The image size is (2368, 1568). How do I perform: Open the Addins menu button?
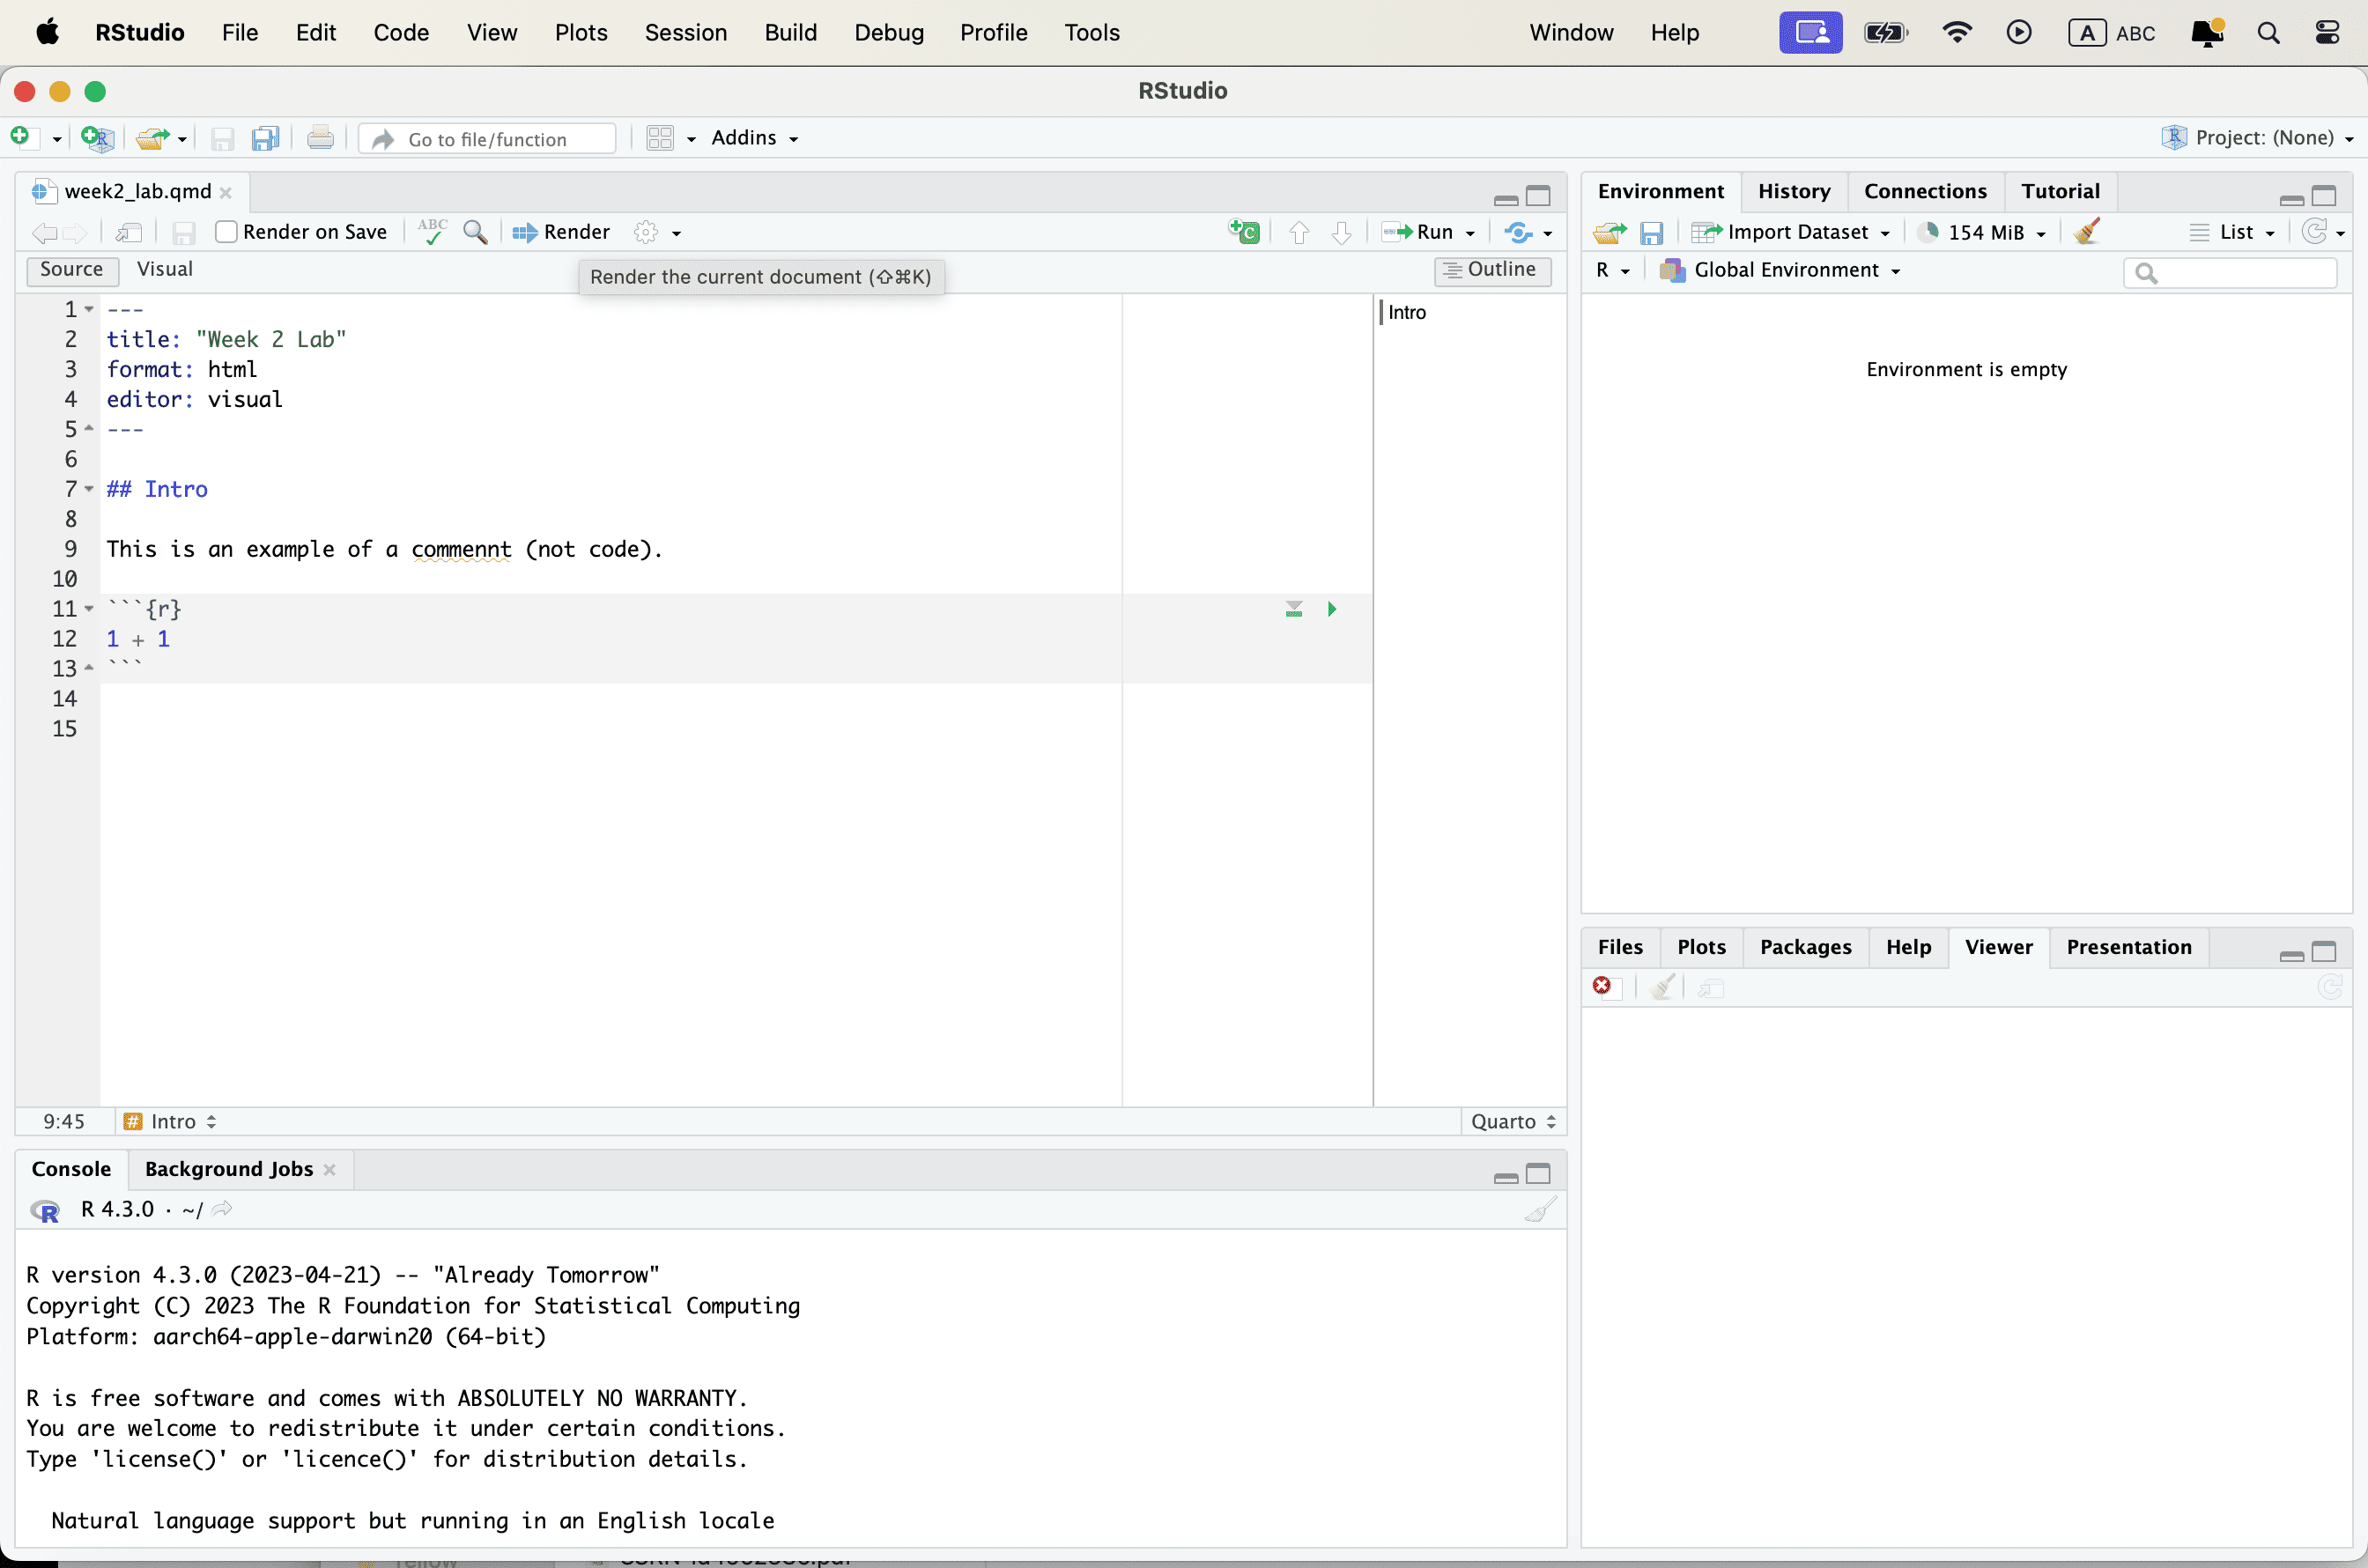point(754,138)
